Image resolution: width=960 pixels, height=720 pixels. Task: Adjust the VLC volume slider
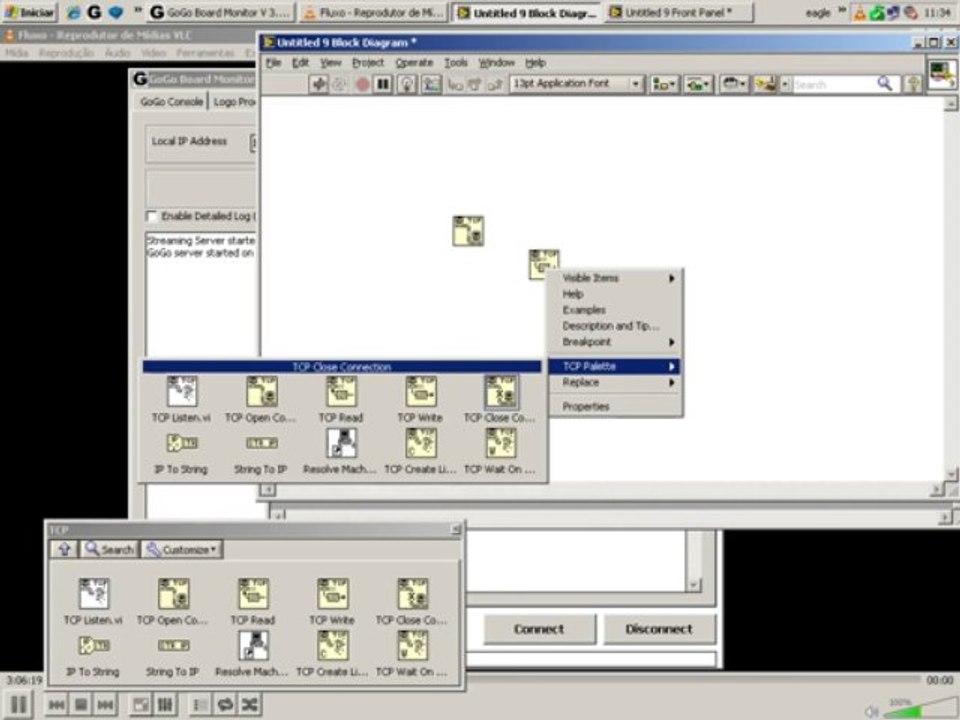coord(919,708)
